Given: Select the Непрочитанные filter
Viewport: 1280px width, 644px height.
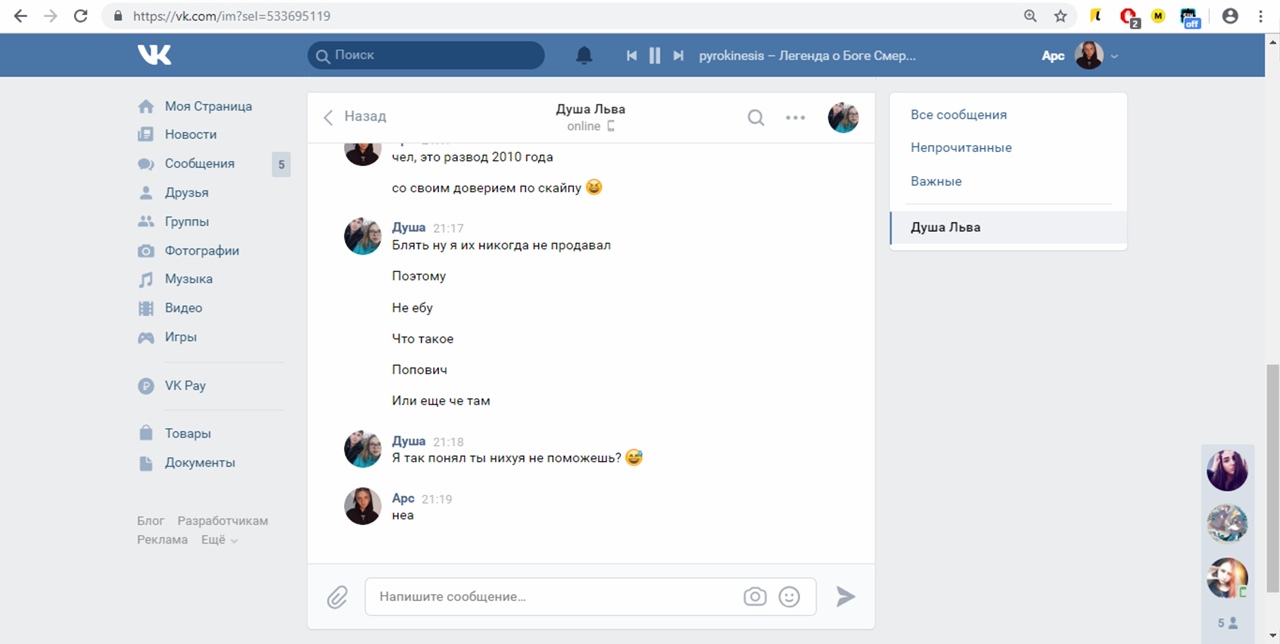Looking at the screenshot, I should (x=961, y=148).
